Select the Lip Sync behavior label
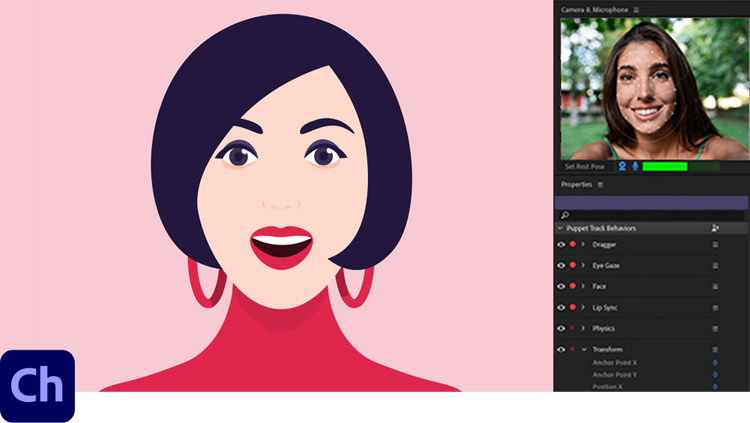 click(605, 308)
